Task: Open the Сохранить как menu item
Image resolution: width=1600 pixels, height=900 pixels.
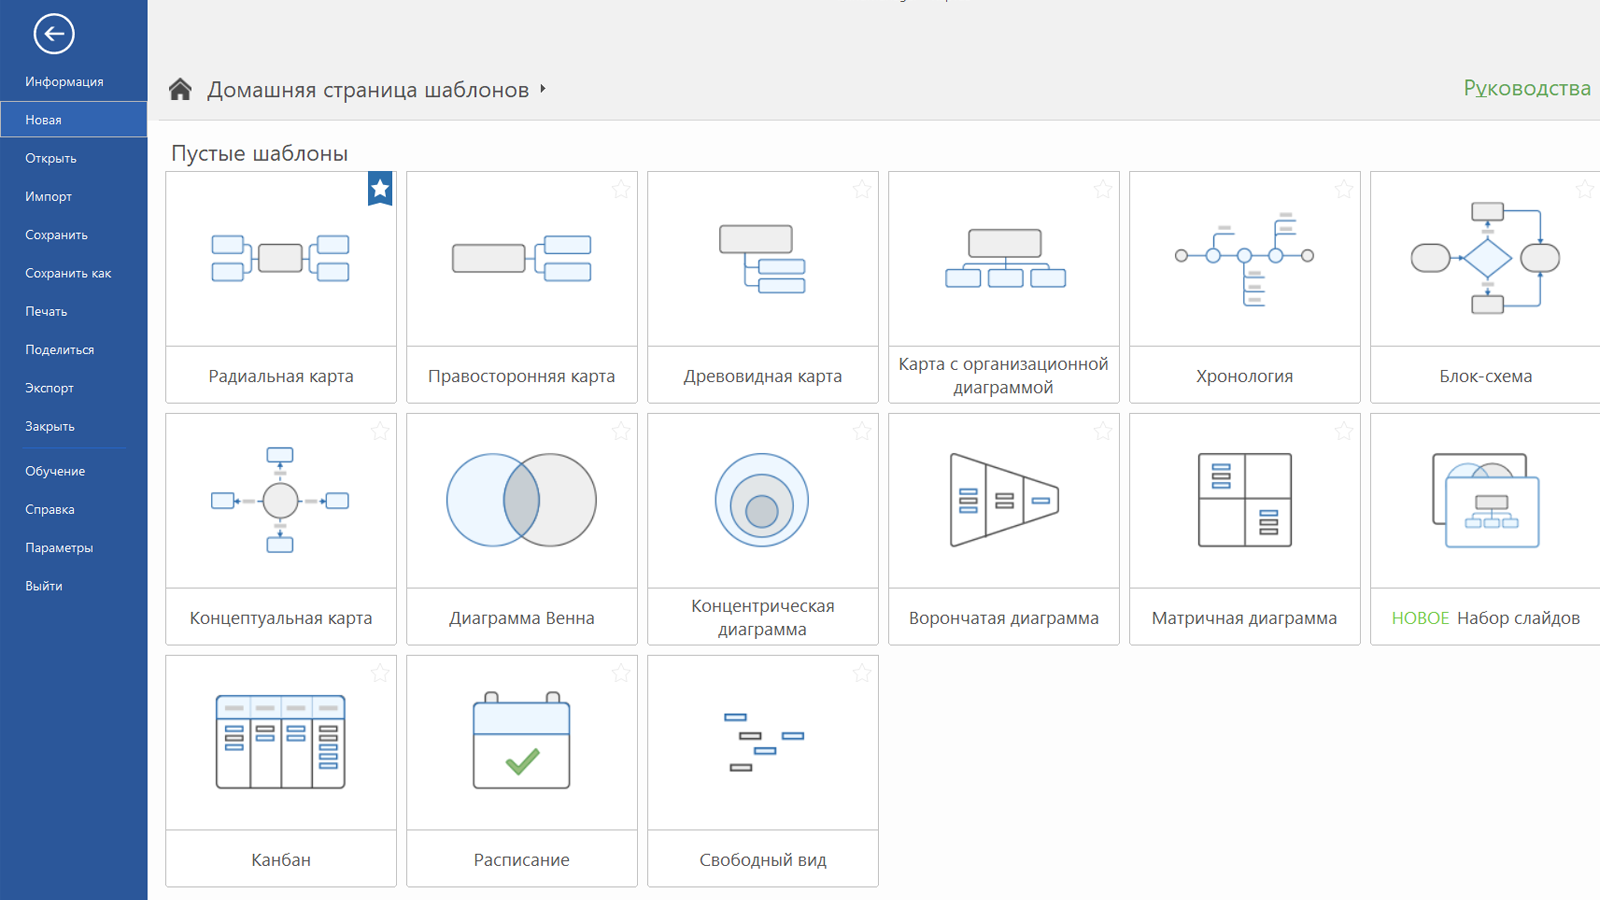Action: point(68,273)
